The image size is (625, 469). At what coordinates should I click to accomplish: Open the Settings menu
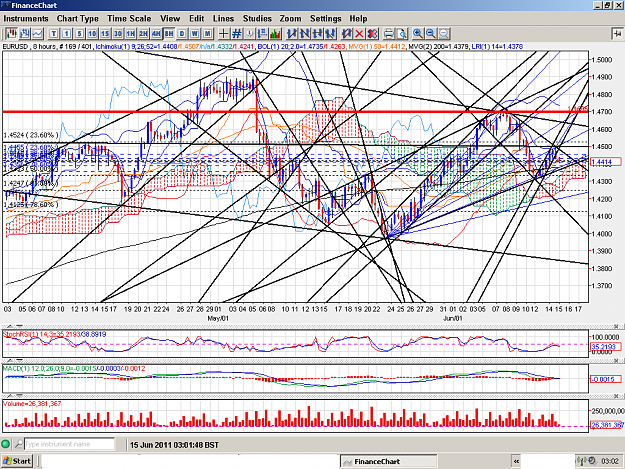coord(326,18)
